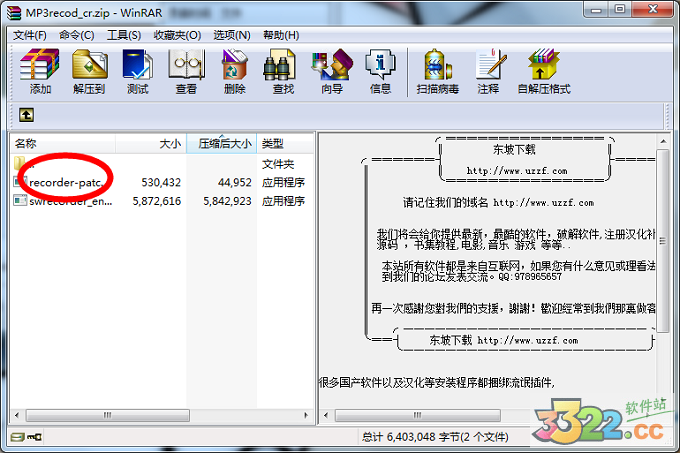Open the 帮助(H) menu

(281, 35)
